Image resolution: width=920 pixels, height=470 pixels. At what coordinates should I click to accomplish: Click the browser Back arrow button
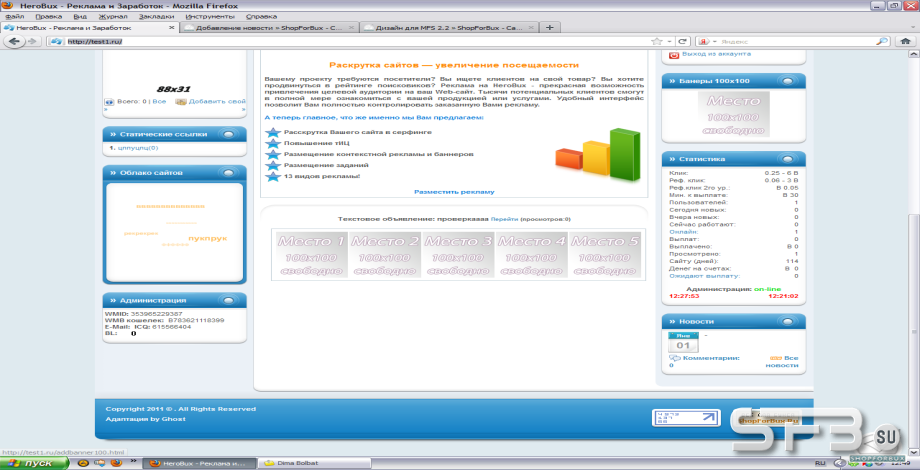click(x=15, y=41)
